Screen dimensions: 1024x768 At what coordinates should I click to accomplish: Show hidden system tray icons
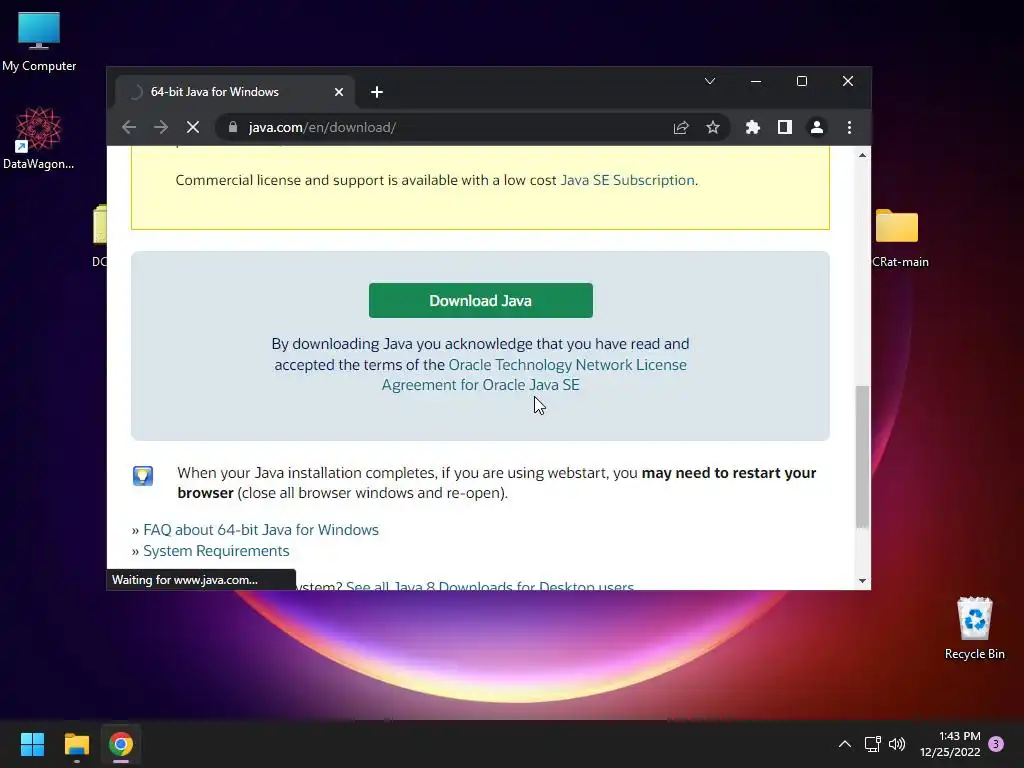pyautogui.click(x=844, y=744)
